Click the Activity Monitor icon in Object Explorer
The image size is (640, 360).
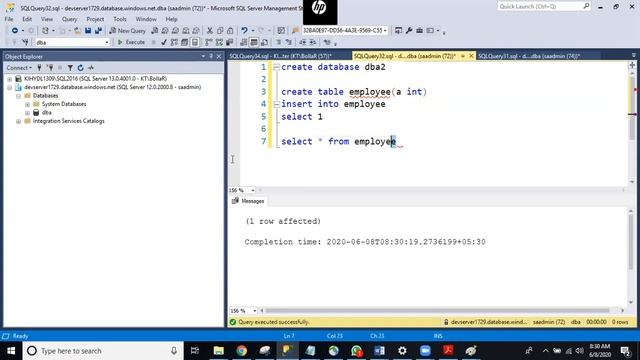(x=91, y=68)
